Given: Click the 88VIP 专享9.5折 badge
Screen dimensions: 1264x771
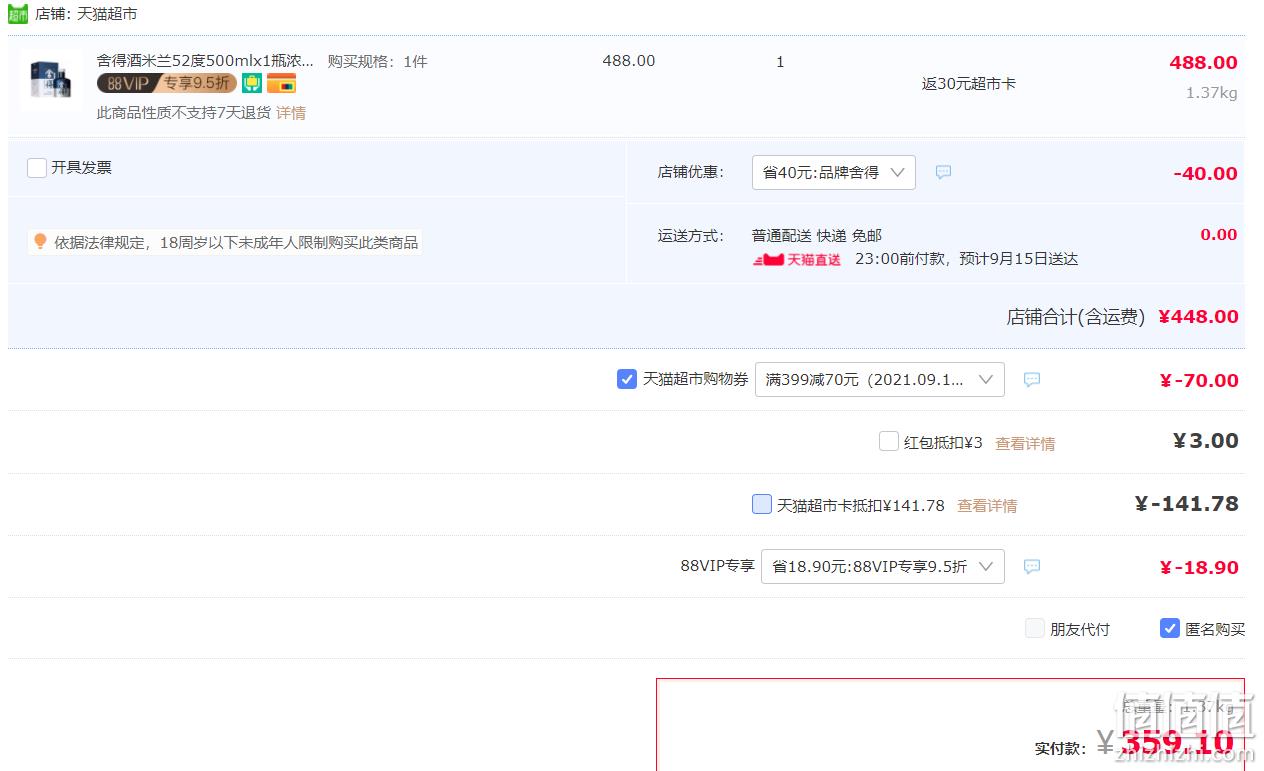Looking at the screenshot, I should [x=167, y=83].
